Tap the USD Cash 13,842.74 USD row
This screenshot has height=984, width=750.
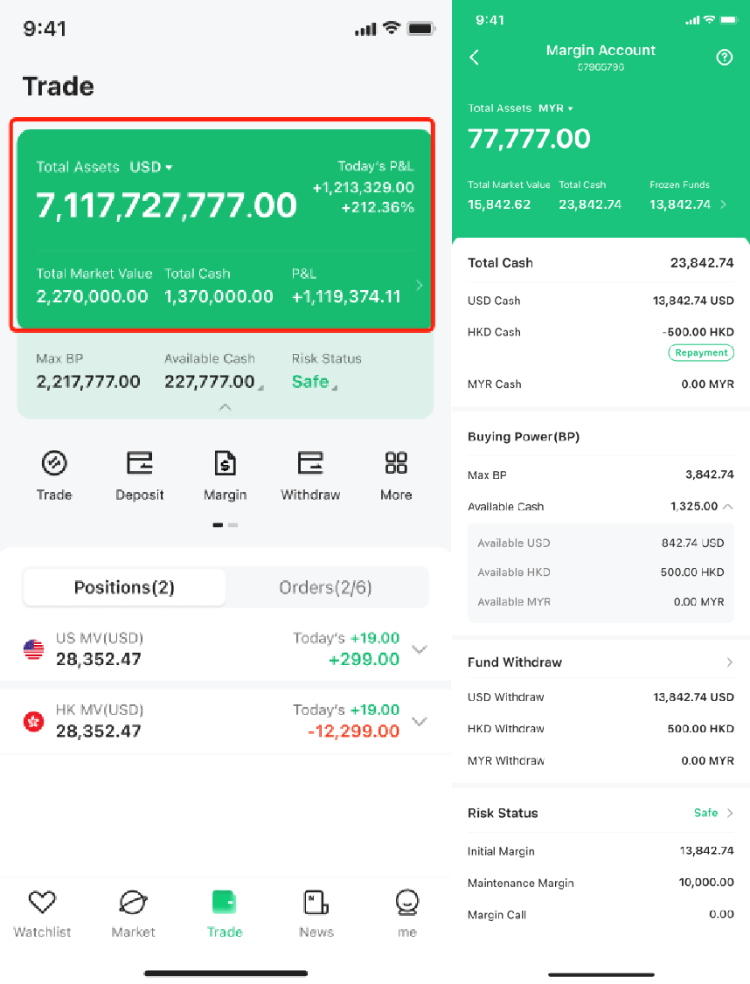[x=601, y=301]
